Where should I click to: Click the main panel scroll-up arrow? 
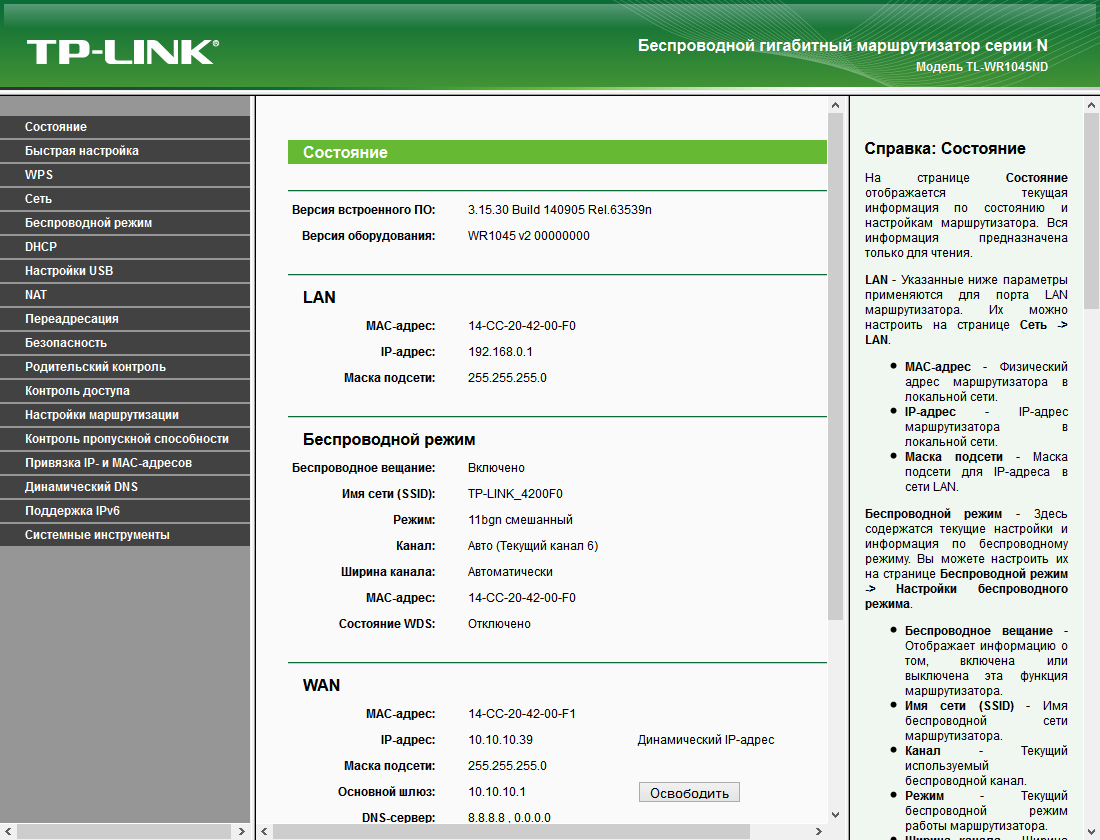tap(835, 105)
